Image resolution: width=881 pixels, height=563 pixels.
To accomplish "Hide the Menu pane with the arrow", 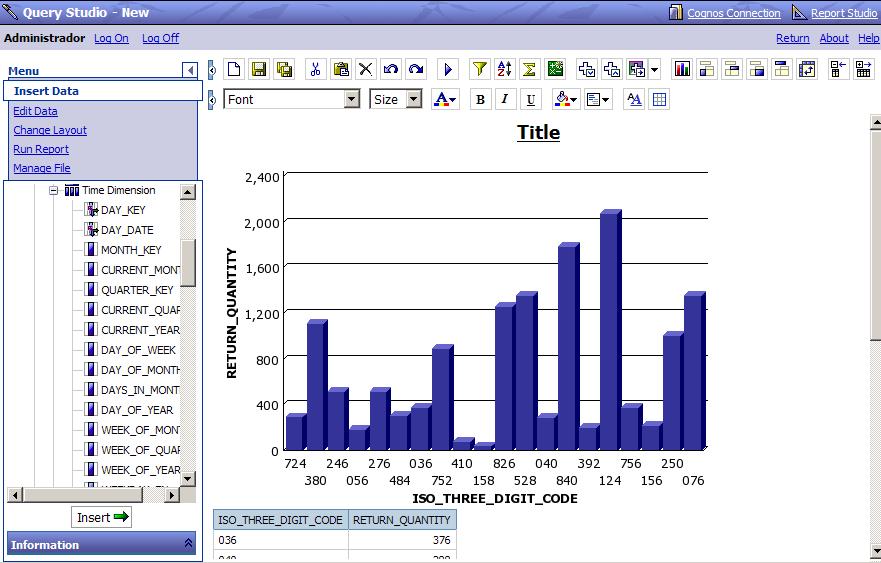I will [190, 70].
